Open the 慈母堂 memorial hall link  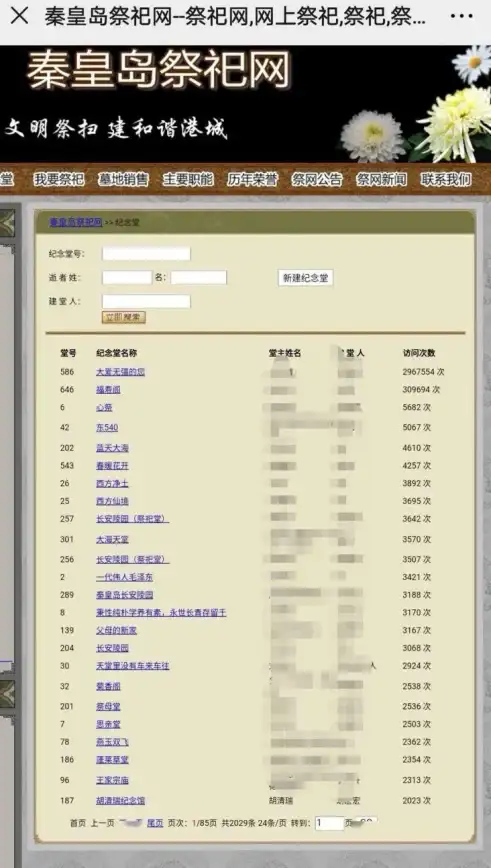click(108, 706)
